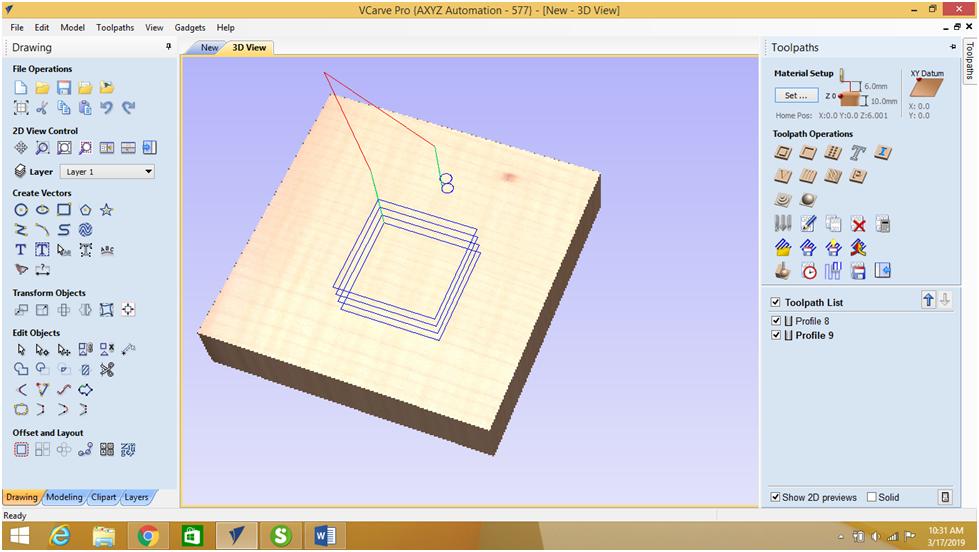Click the XY Datum thumbnail
The image size is (979, 552).
[x=927, y=86]
